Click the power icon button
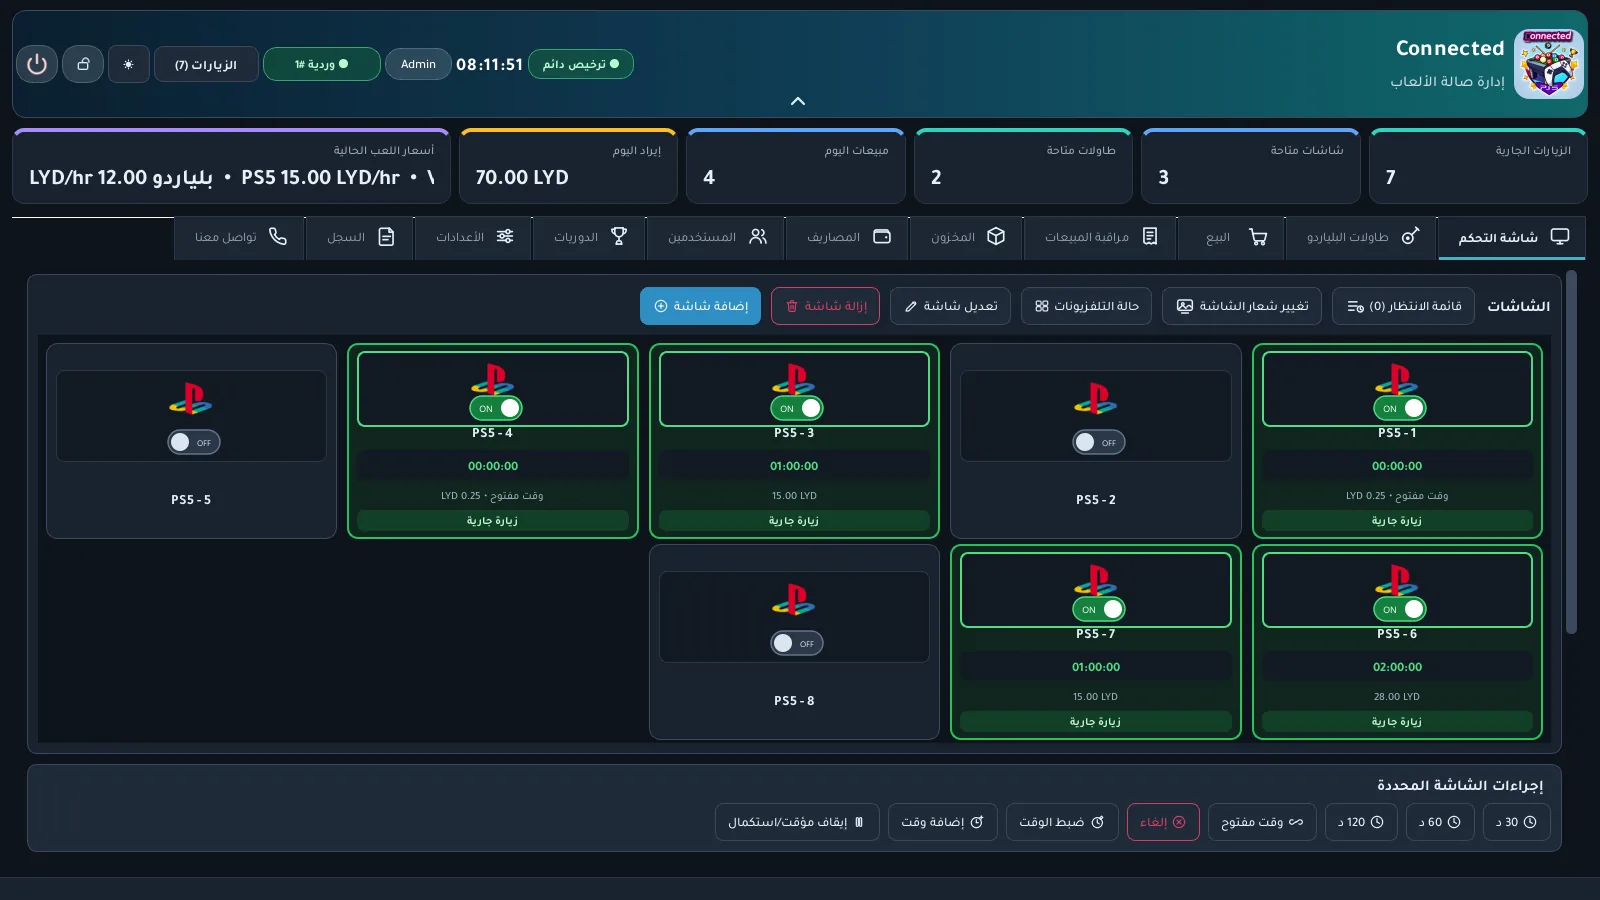 click(37, 64)
